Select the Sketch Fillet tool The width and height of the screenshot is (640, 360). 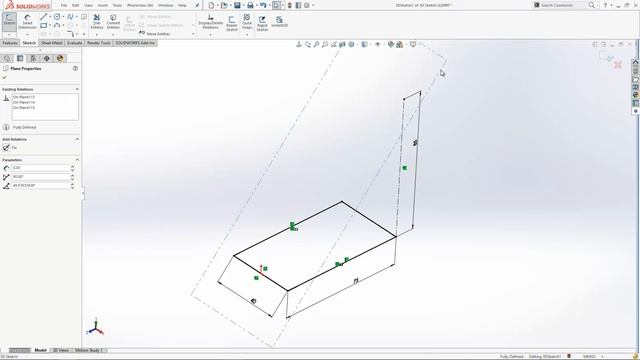click(x=71, y=34)
